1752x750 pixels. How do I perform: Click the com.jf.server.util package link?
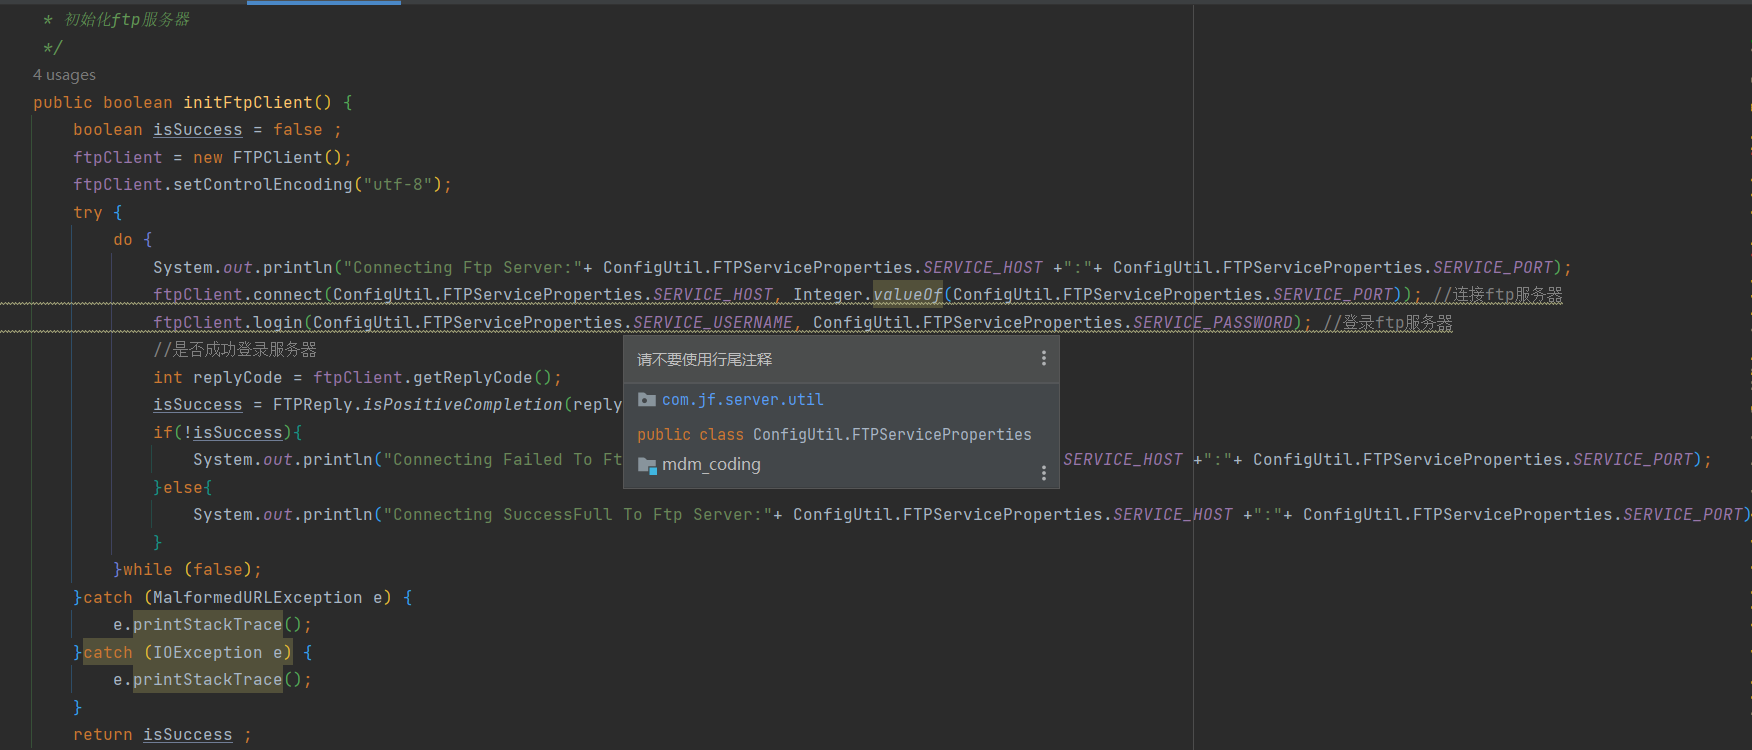click(743, 400)
